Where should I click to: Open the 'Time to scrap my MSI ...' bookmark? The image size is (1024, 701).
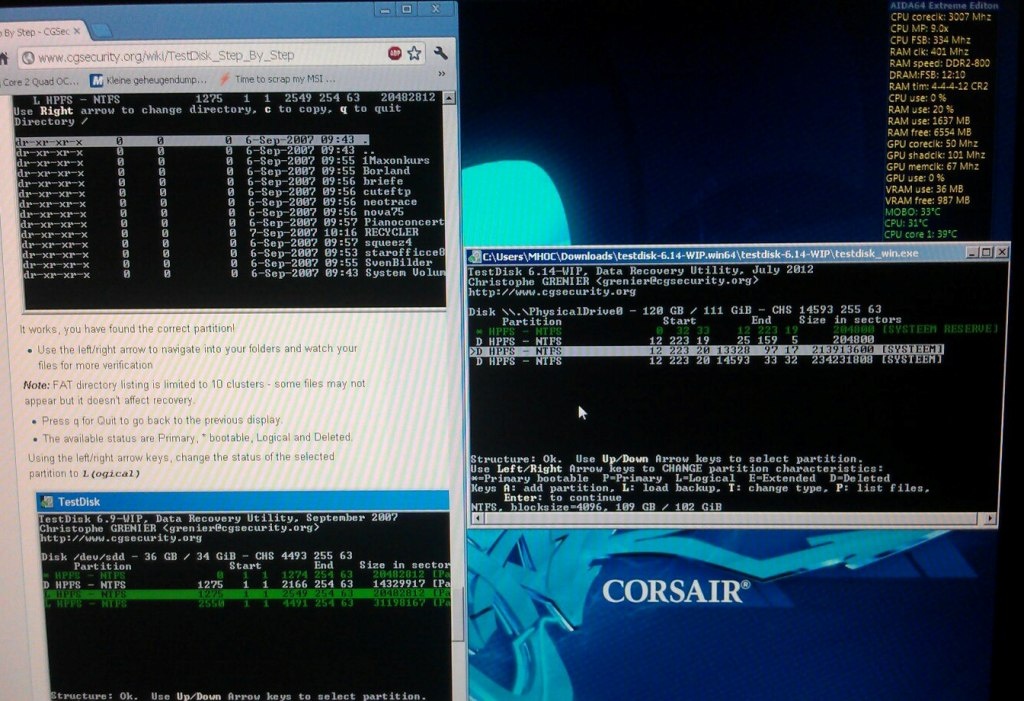pos(278,79)
